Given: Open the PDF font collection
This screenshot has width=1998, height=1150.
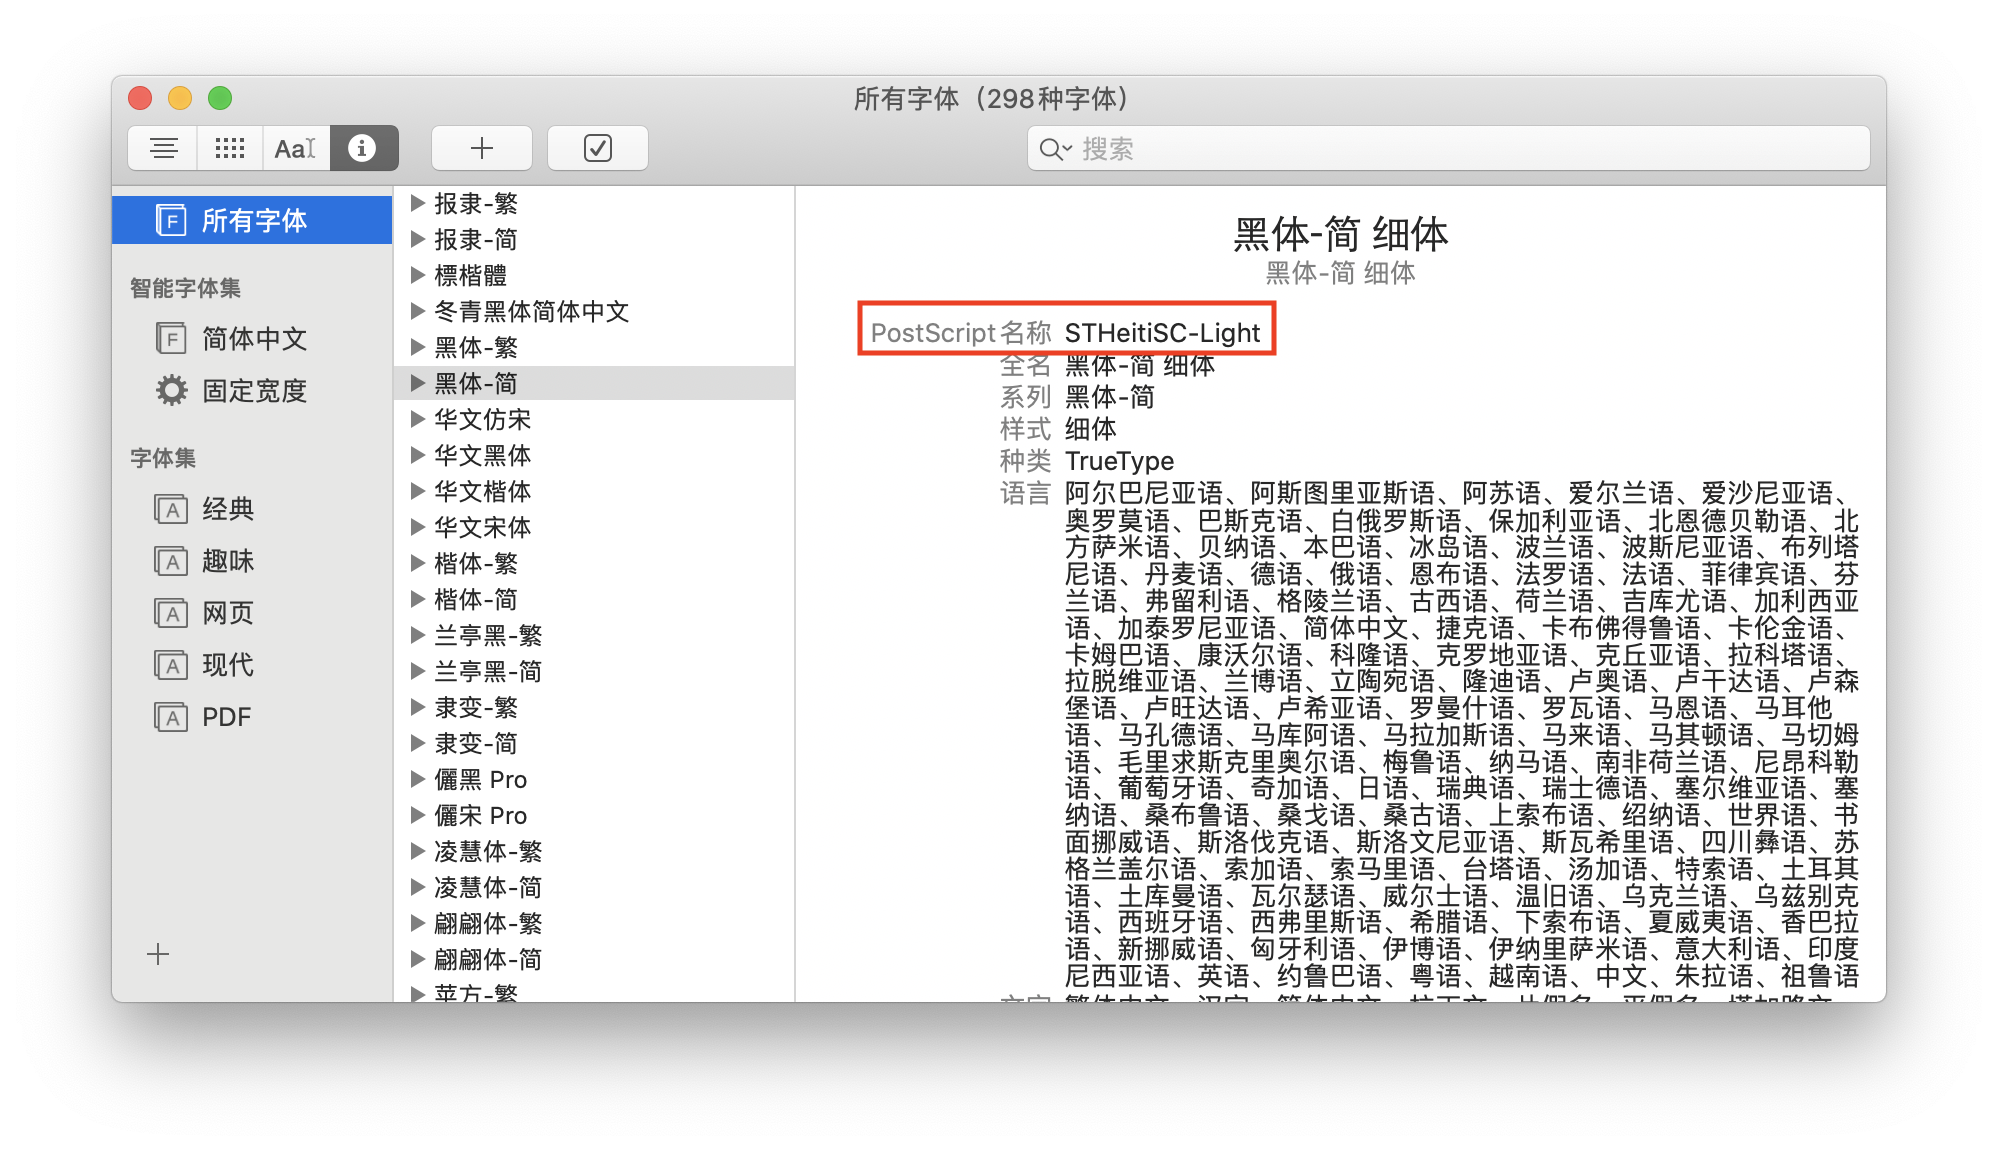Looking at the screenshot, I should point(225,717).
